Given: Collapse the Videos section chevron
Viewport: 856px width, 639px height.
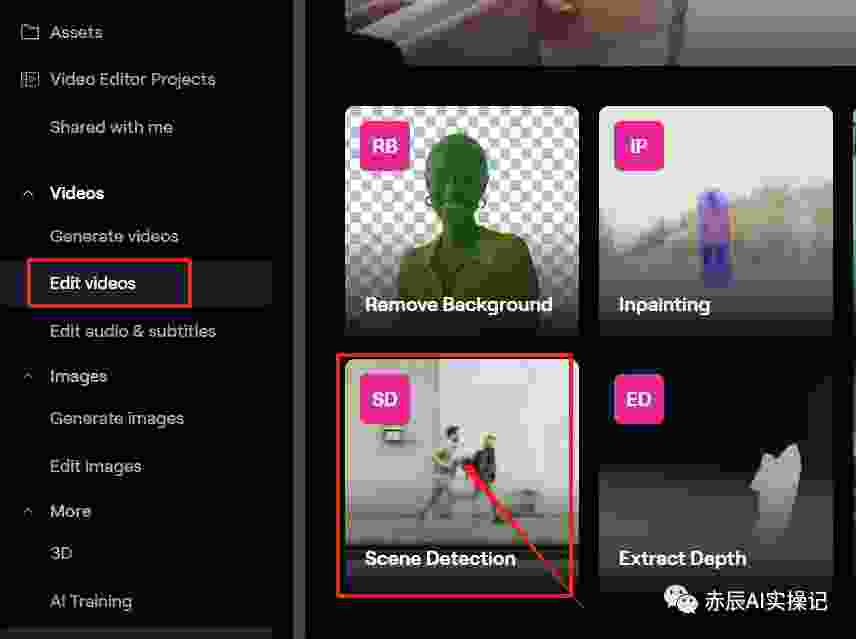Looking at the screenshot, I should pos(28,194).
